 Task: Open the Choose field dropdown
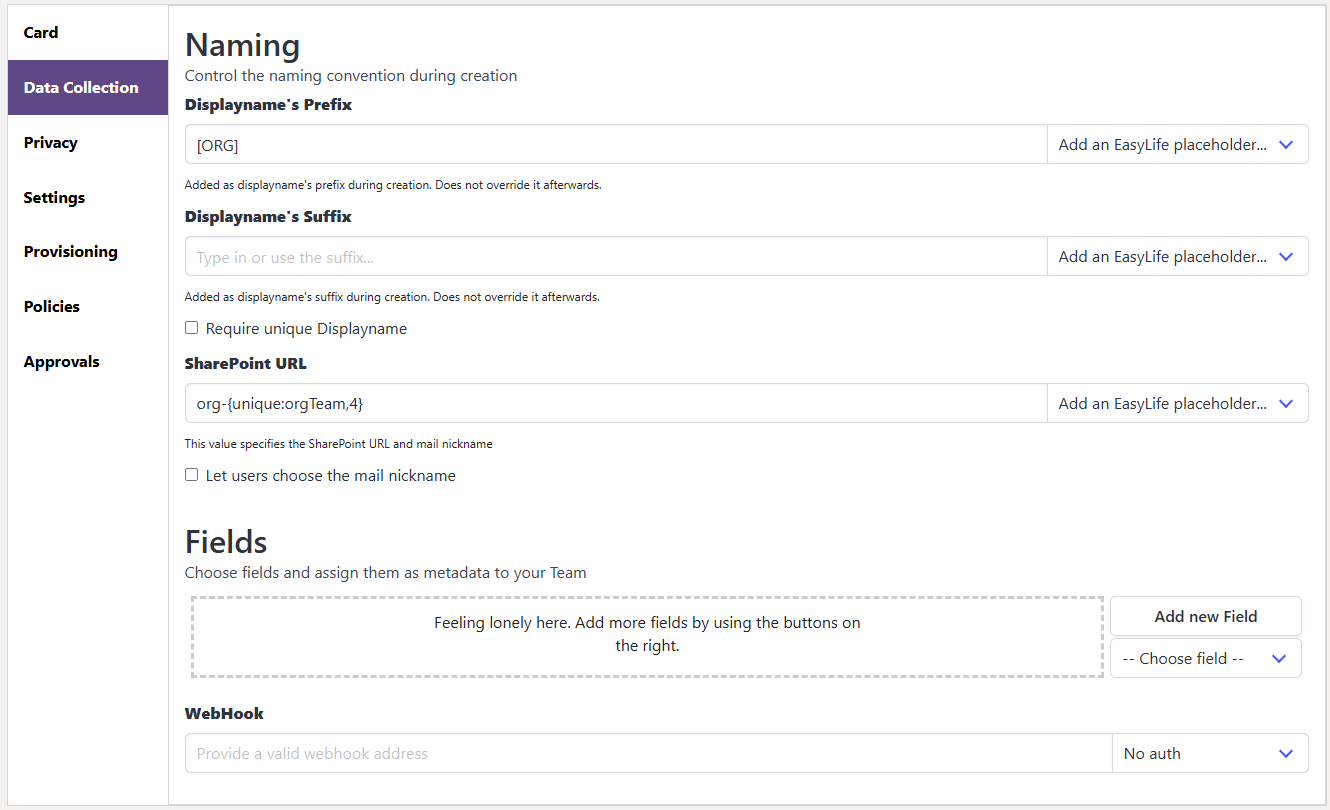click(x=1205, y=658)
